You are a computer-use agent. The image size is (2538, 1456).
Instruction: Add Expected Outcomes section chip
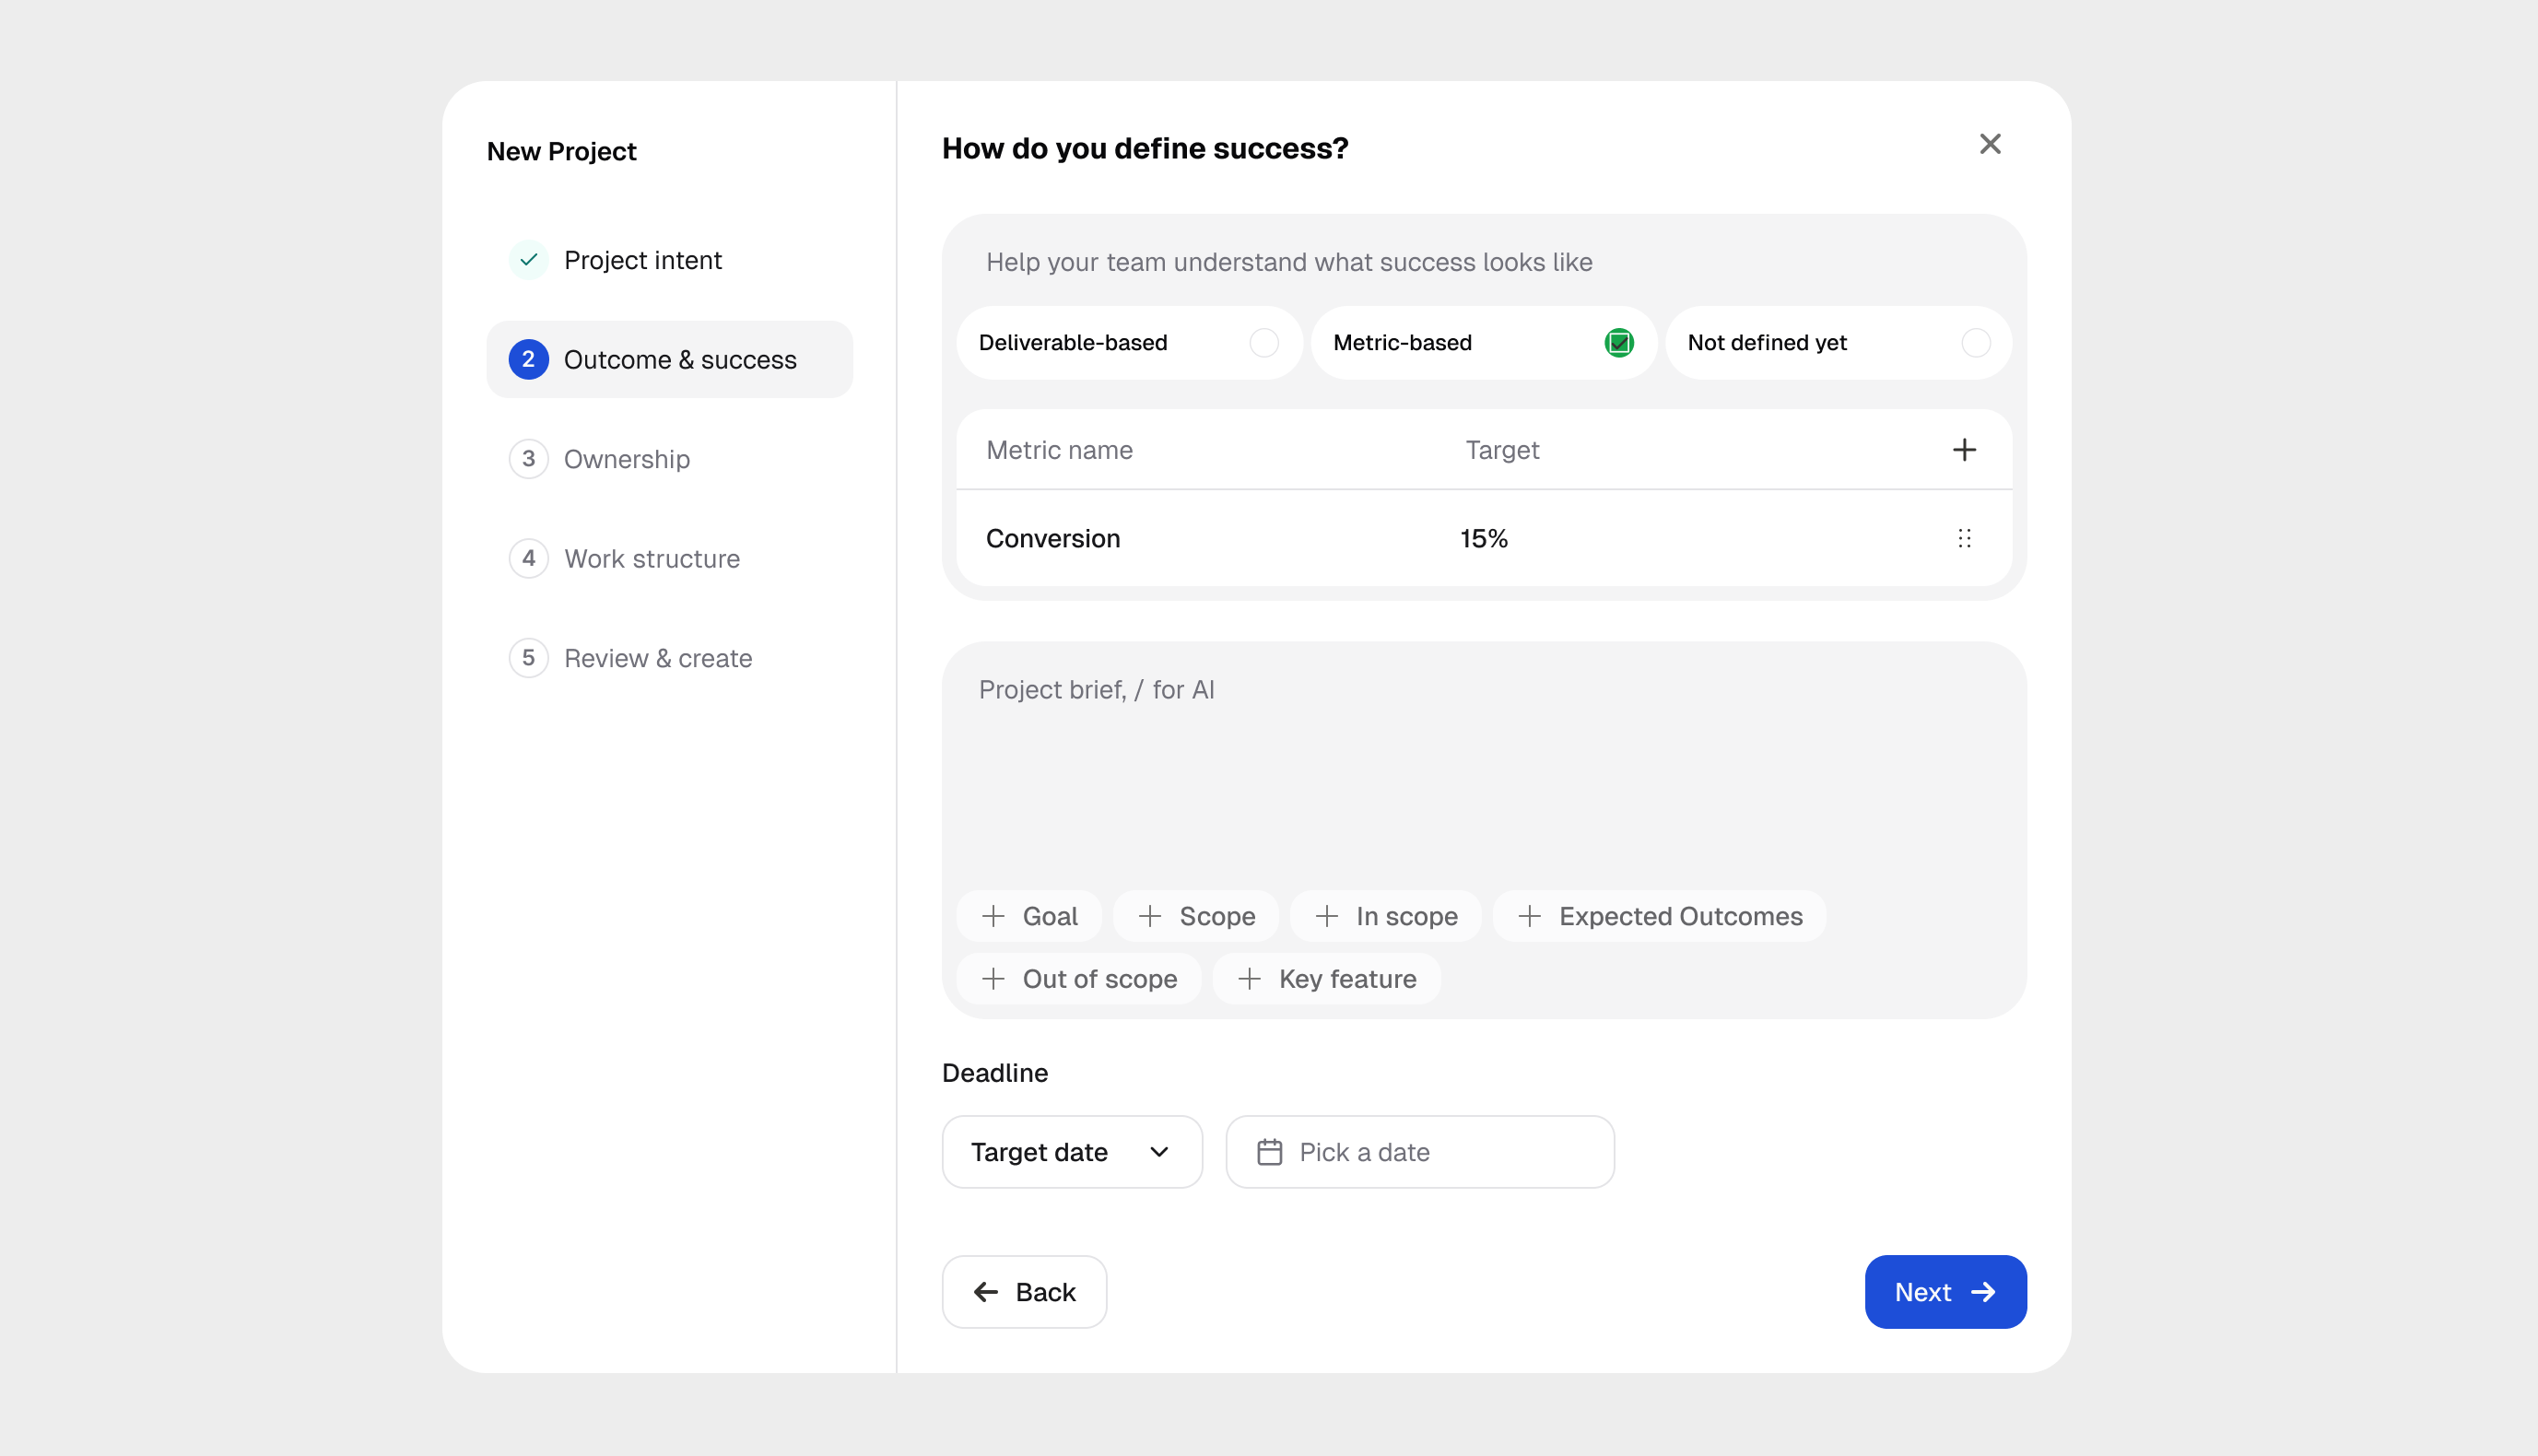[x=1660, y=916]
